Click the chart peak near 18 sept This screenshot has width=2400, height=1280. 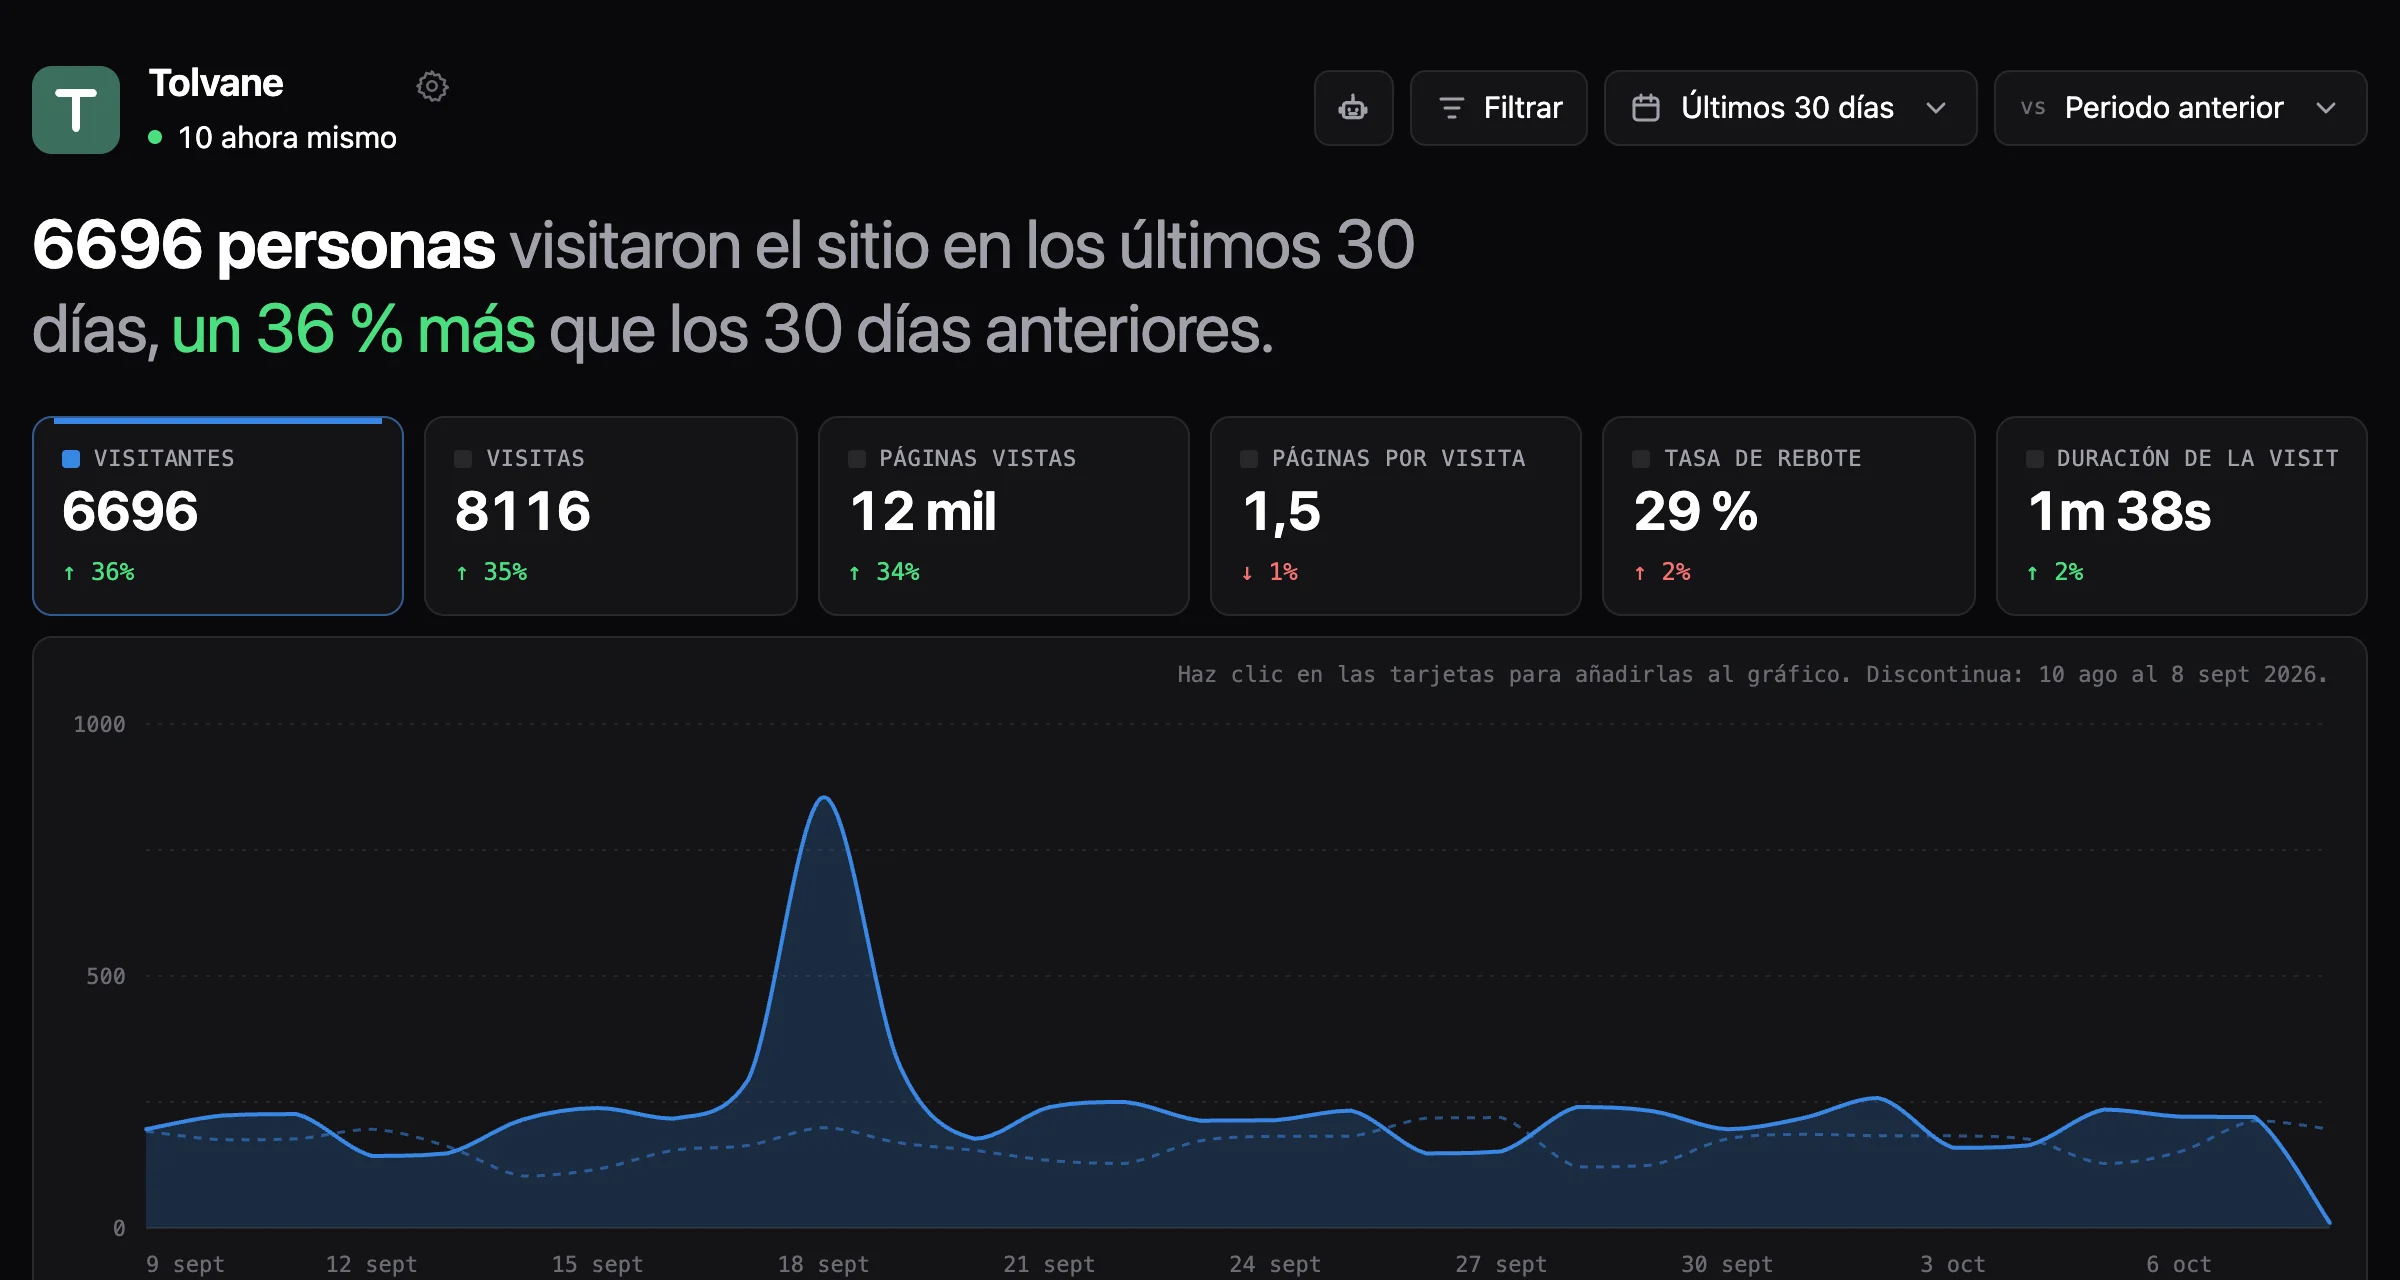click(824, 798)
